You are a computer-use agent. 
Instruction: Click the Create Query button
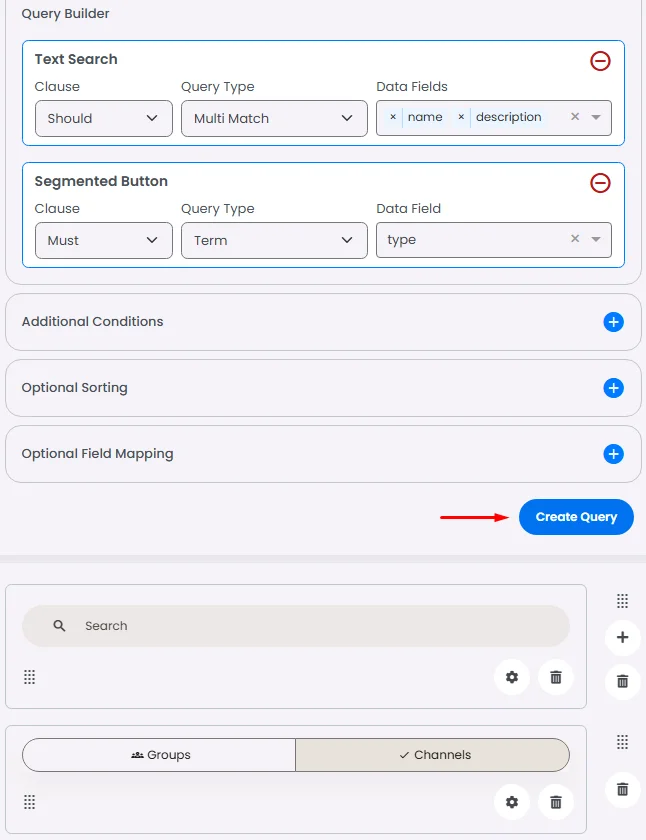pyautogui.click(x=576, y=517)
